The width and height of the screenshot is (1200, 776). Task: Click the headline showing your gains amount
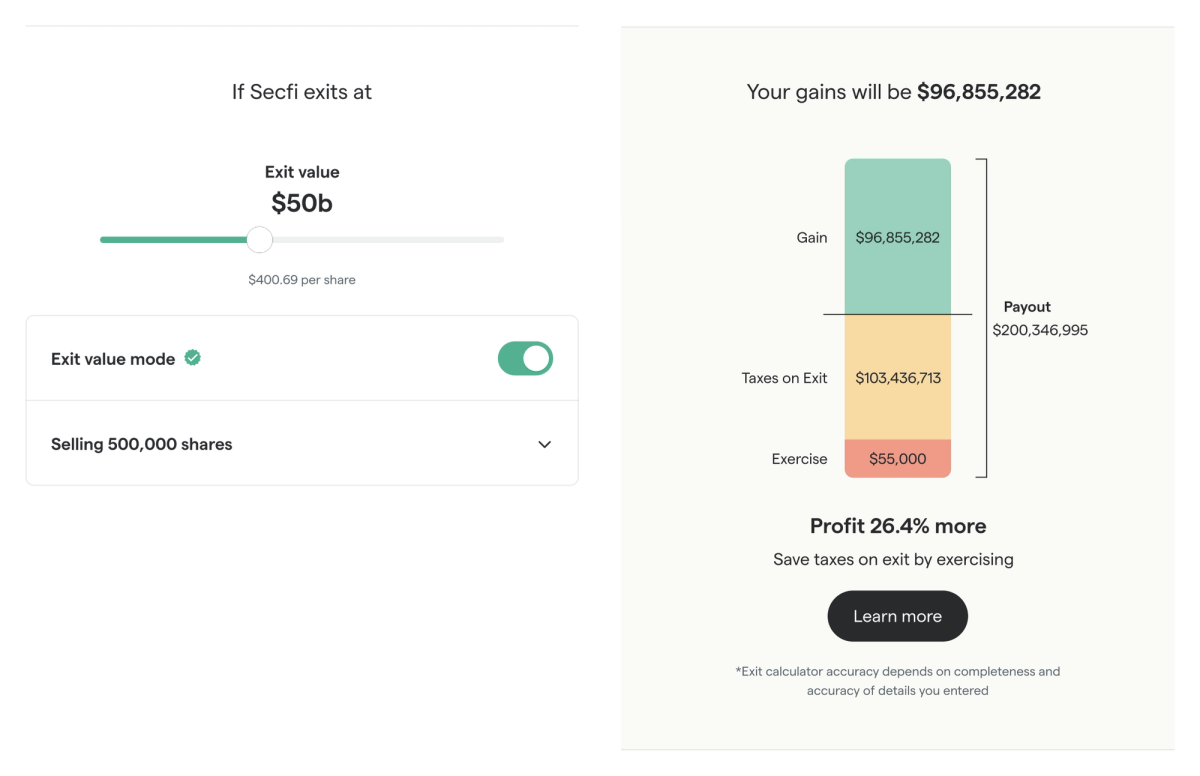892,92
